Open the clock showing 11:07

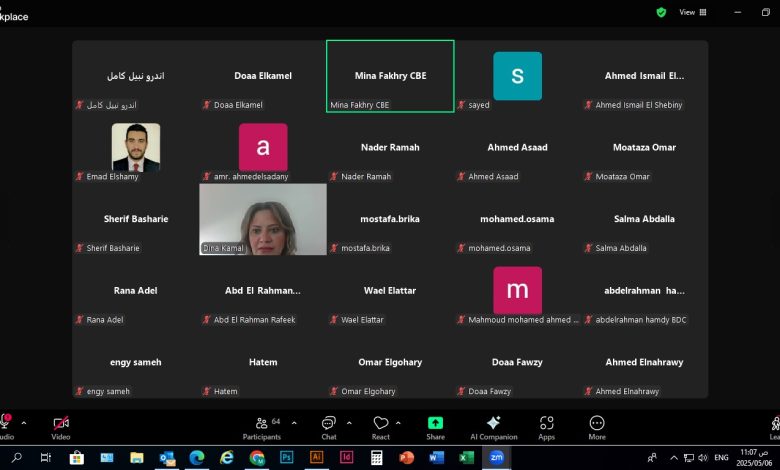(754, 458)
